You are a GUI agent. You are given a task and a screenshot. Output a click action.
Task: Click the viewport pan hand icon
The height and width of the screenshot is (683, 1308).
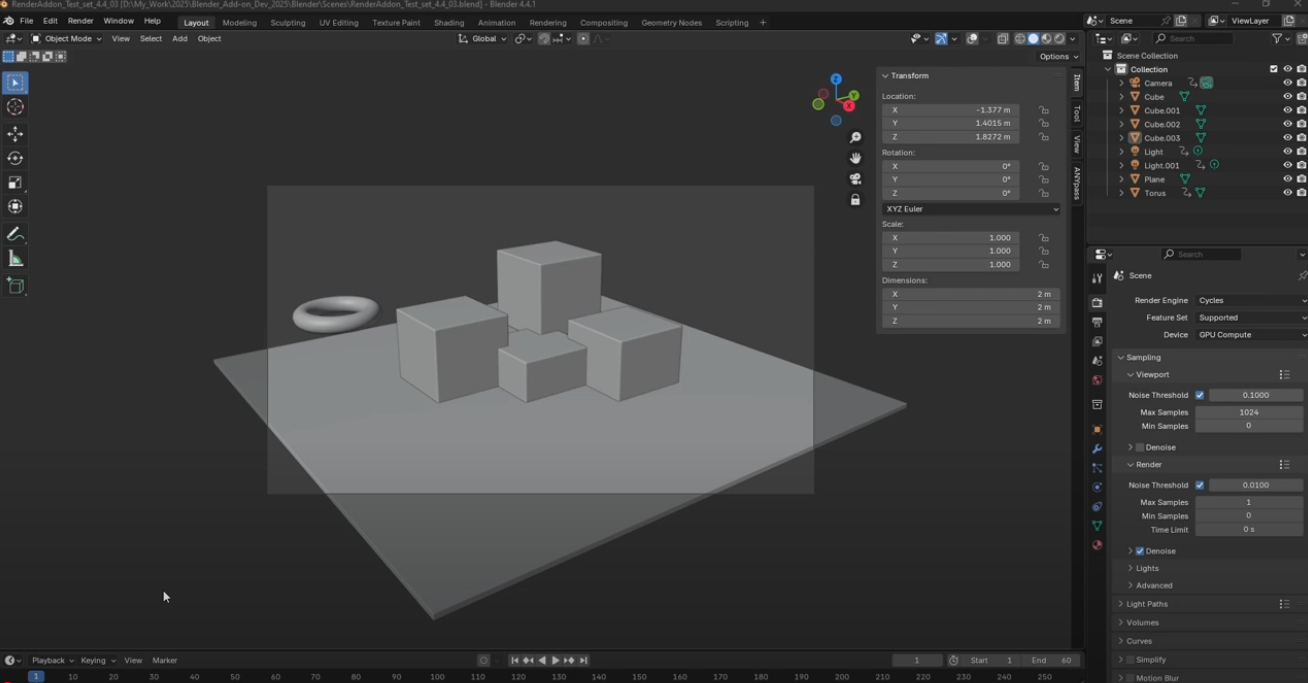coord(855,158)
